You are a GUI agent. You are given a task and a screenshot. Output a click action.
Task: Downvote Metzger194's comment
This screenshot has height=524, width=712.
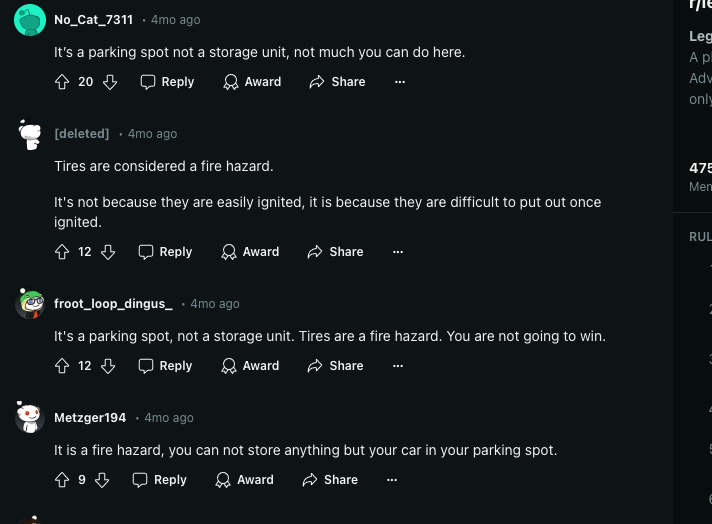[102, 480]
